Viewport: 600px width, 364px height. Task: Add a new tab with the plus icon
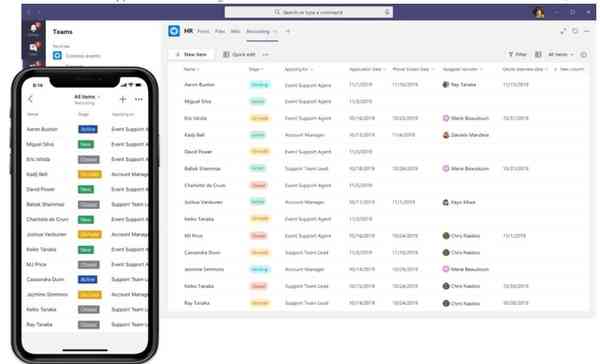[288, 31]
